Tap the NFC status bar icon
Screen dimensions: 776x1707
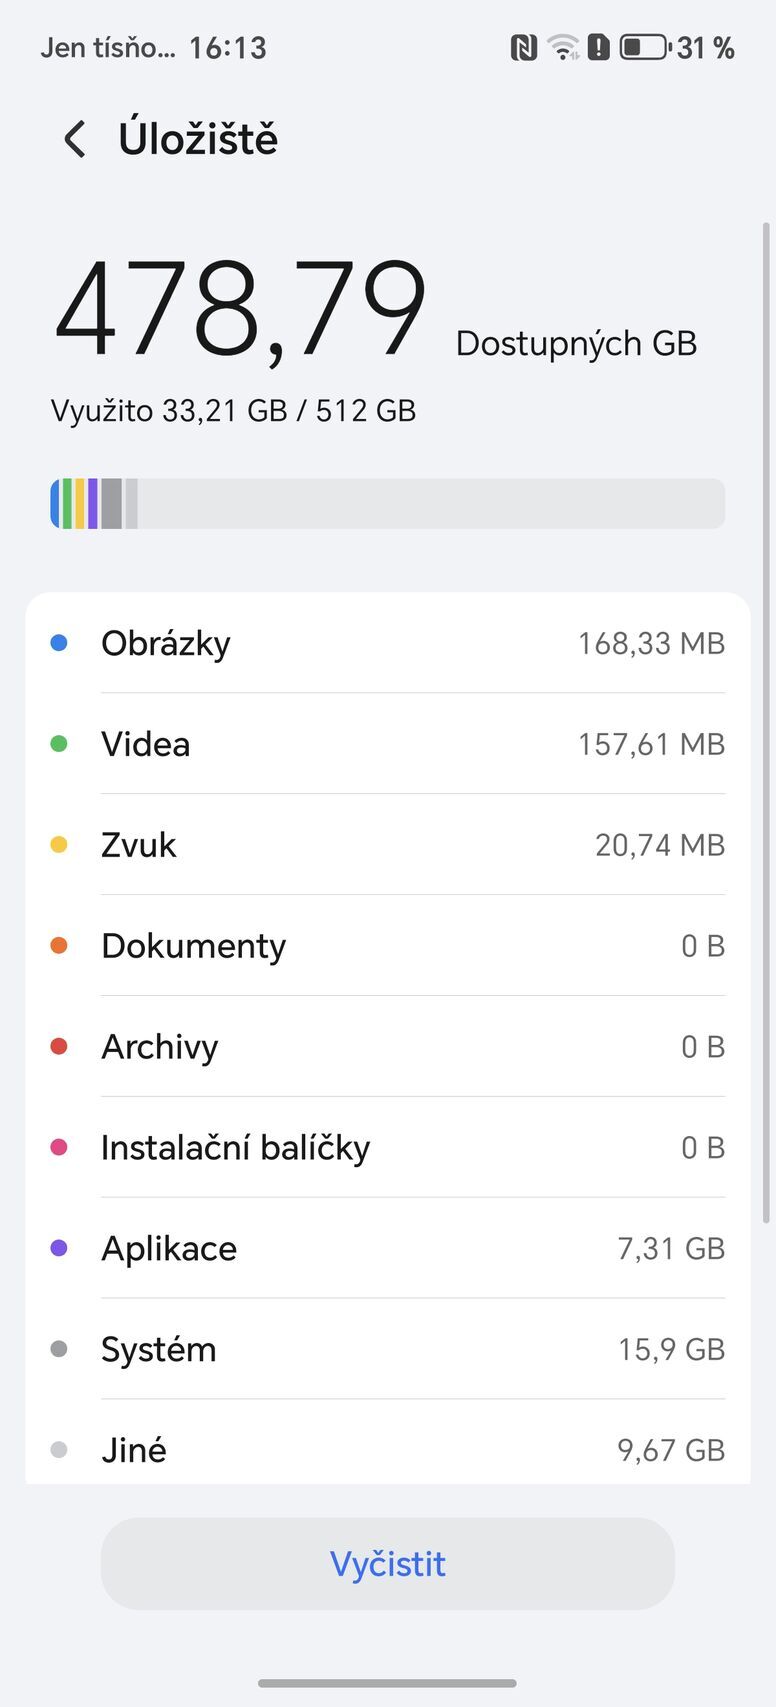tap(523, 47)
